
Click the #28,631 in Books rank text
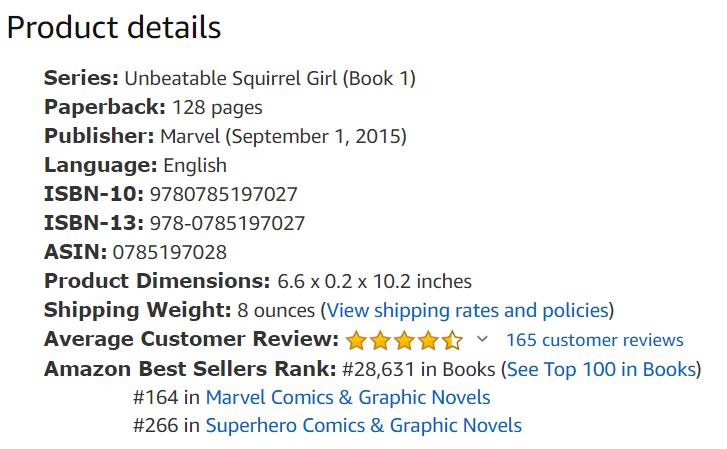point(419,369)
